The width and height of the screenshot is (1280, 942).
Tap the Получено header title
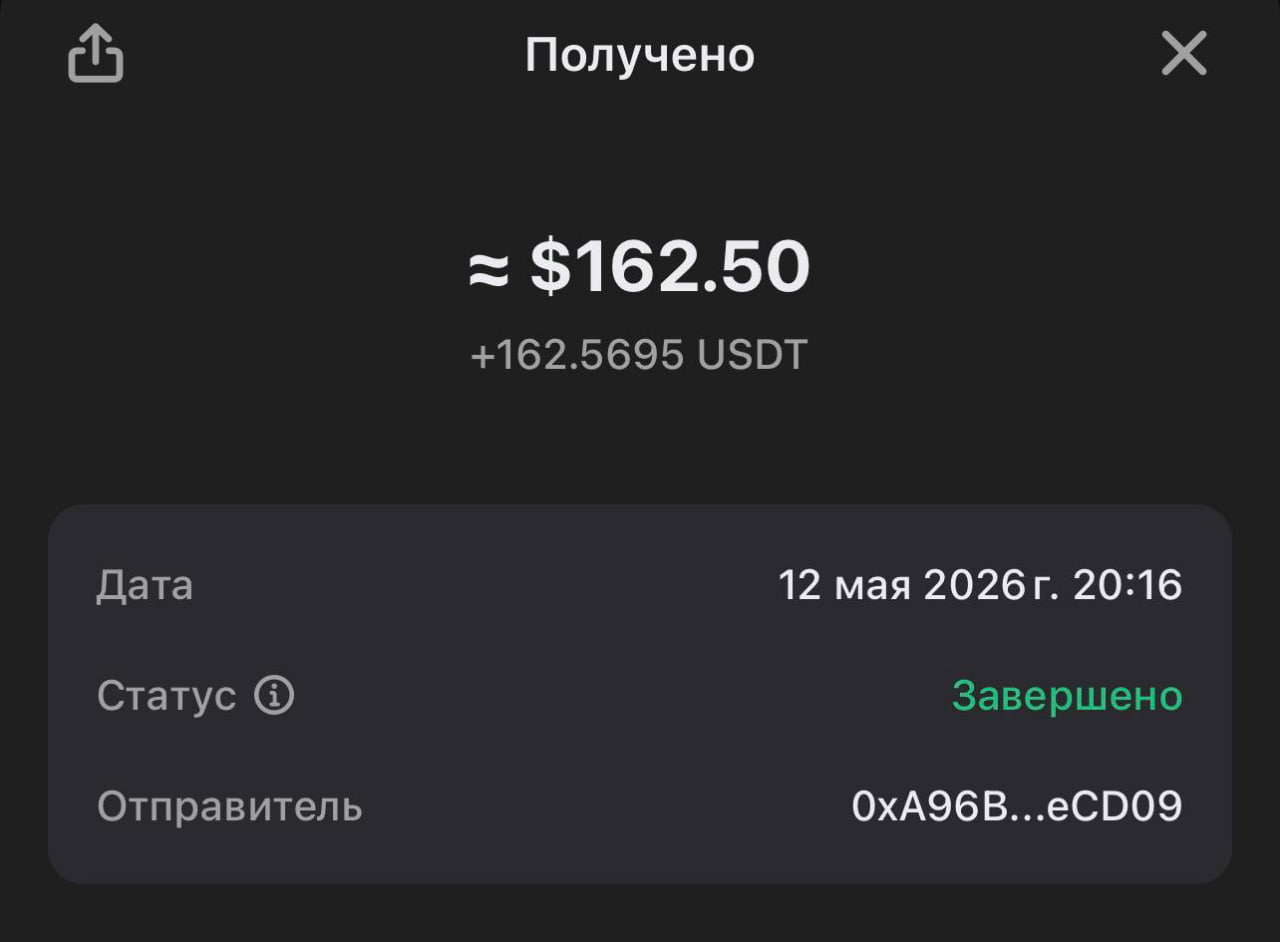640,55
